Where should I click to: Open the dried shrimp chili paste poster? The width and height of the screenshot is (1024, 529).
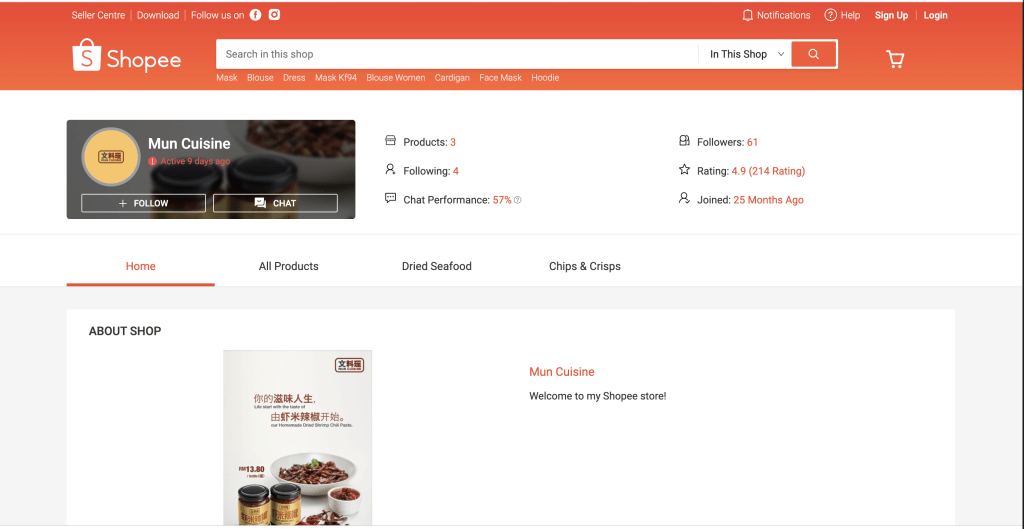[298, 438]
